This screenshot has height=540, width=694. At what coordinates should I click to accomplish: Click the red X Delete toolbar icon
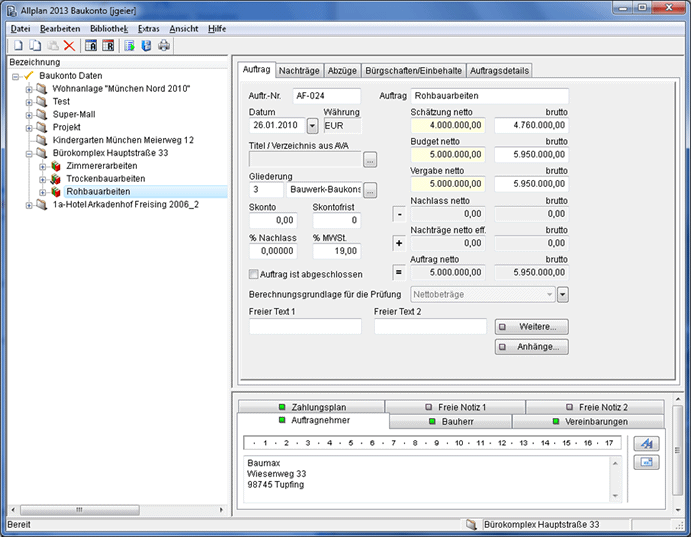point(69,46)
